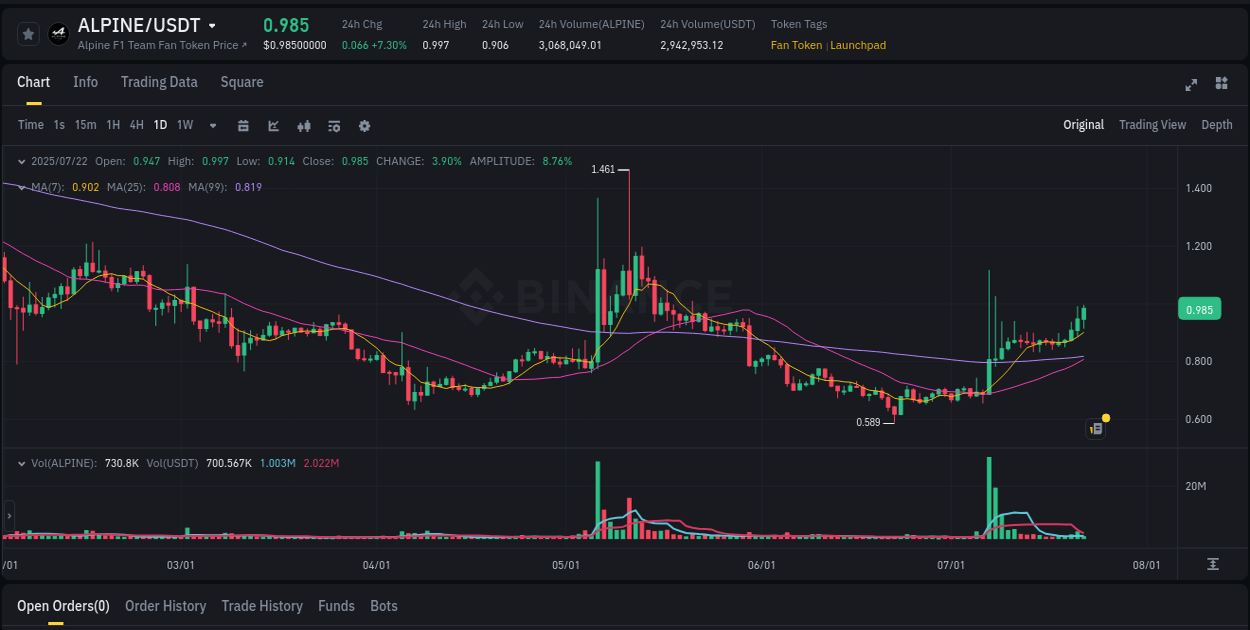Switch to the Trading Data tab
The image size is (1250, 630).
[159, 82]
